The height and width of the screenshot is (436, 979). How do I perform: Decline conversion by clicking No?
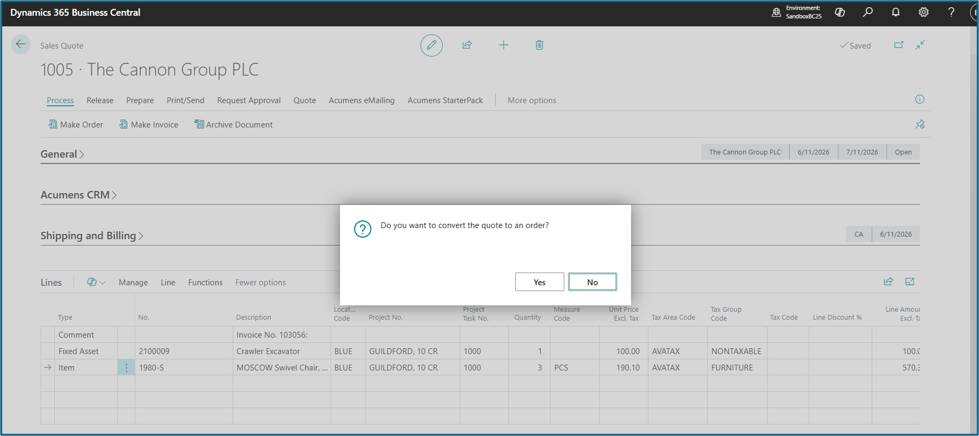click(593, 282)
